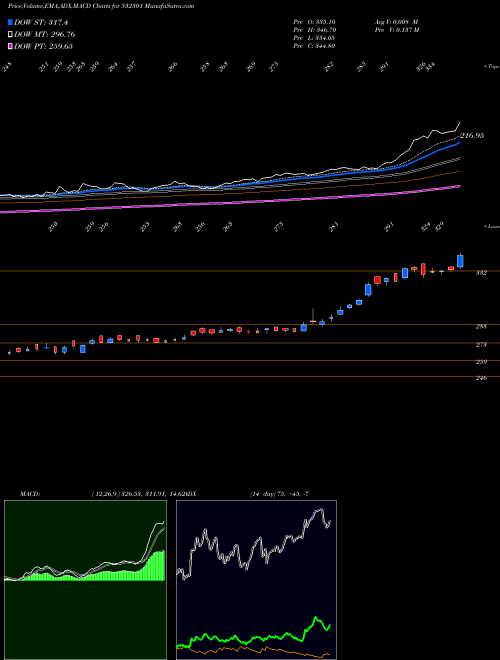
Task: Click the 332 price level label
Action: click(481, 273)
